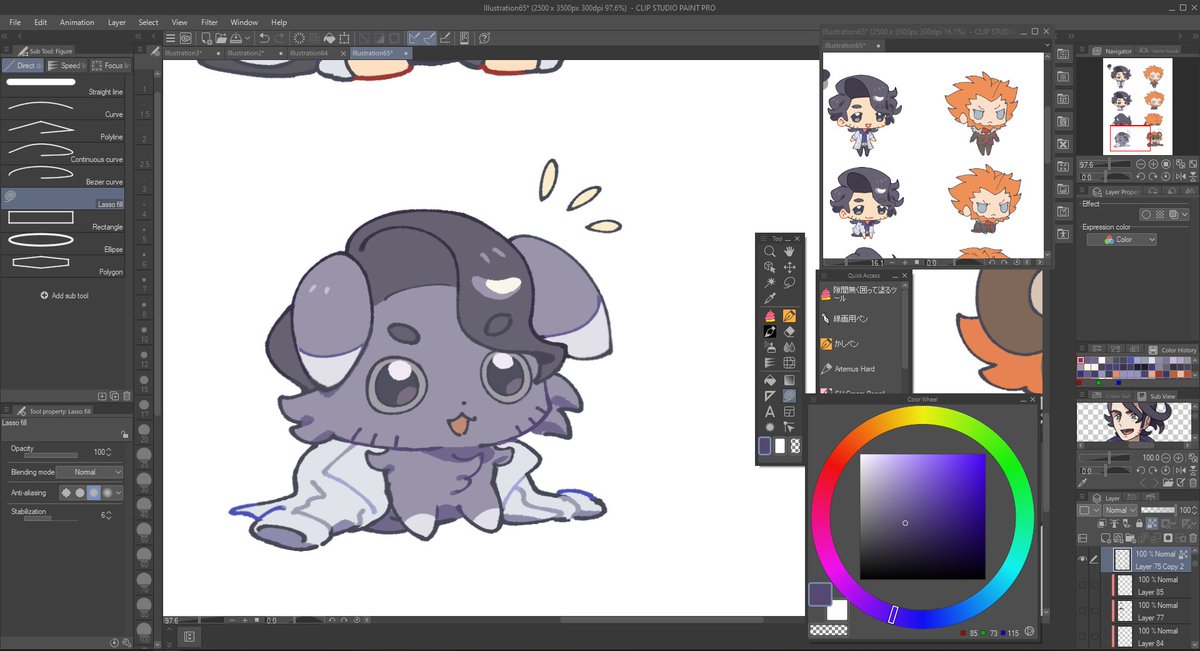
Task: Click Save icon in command bar
Action: point(236,38)
